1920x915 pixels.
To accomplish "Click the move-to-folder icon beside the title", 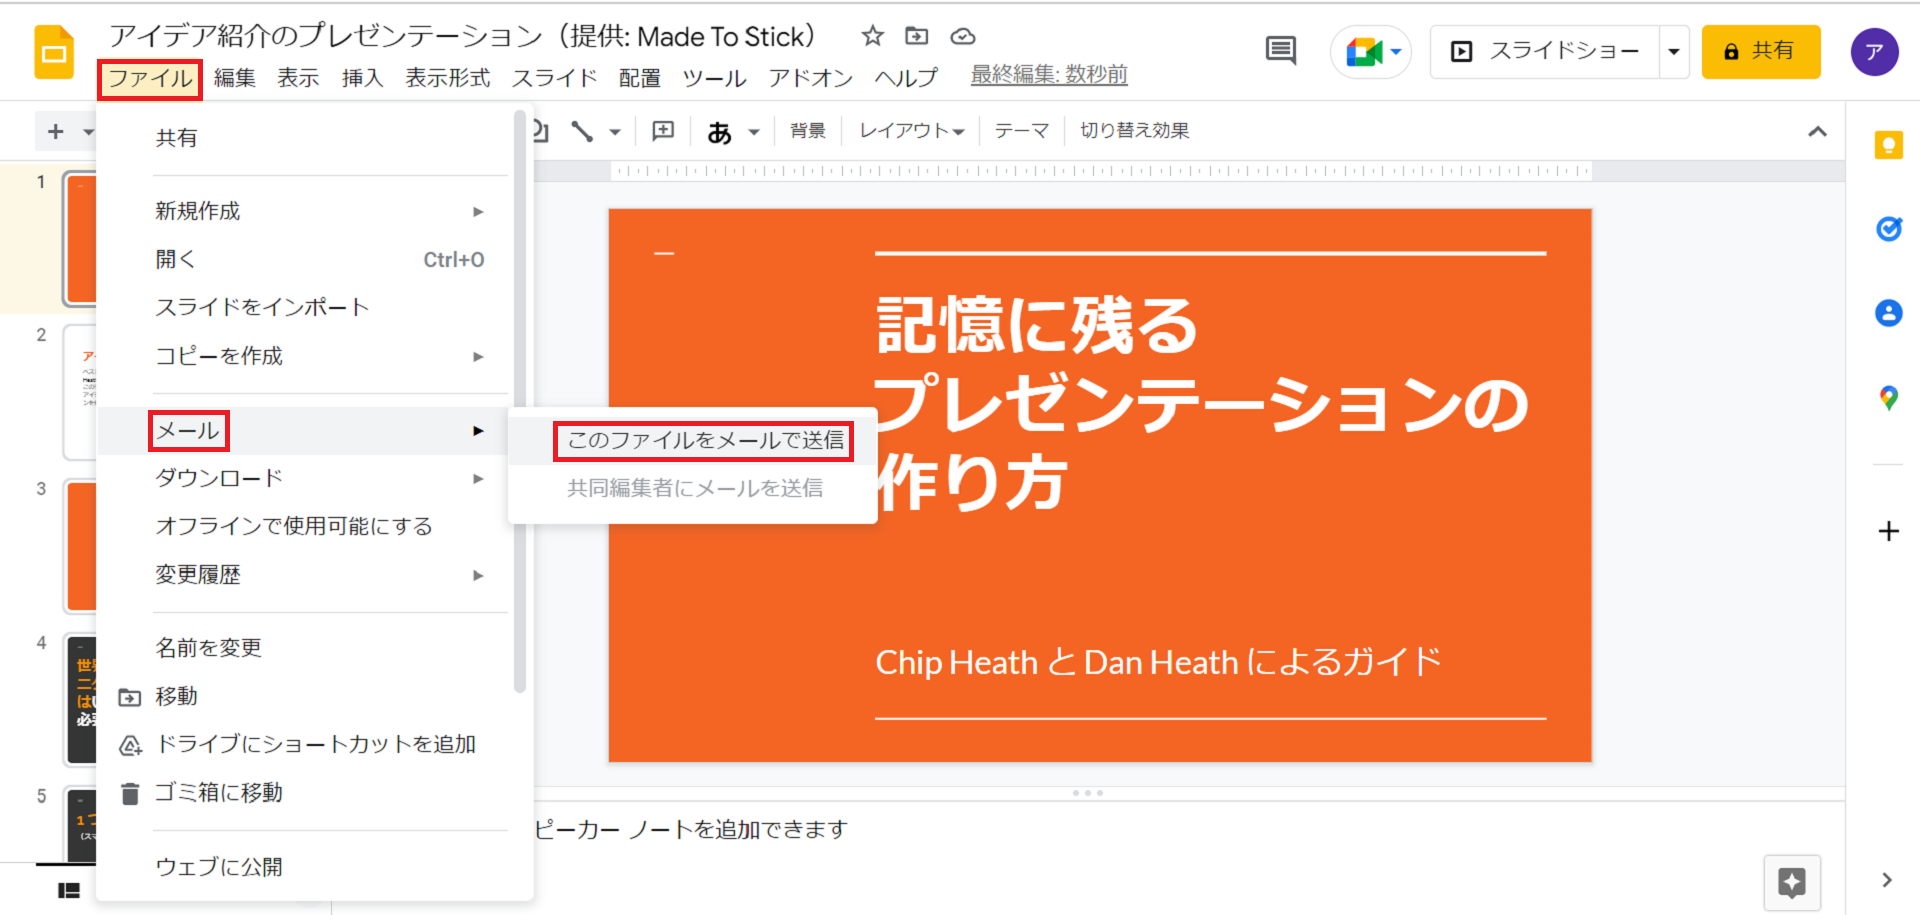I will tap(916, 37).
